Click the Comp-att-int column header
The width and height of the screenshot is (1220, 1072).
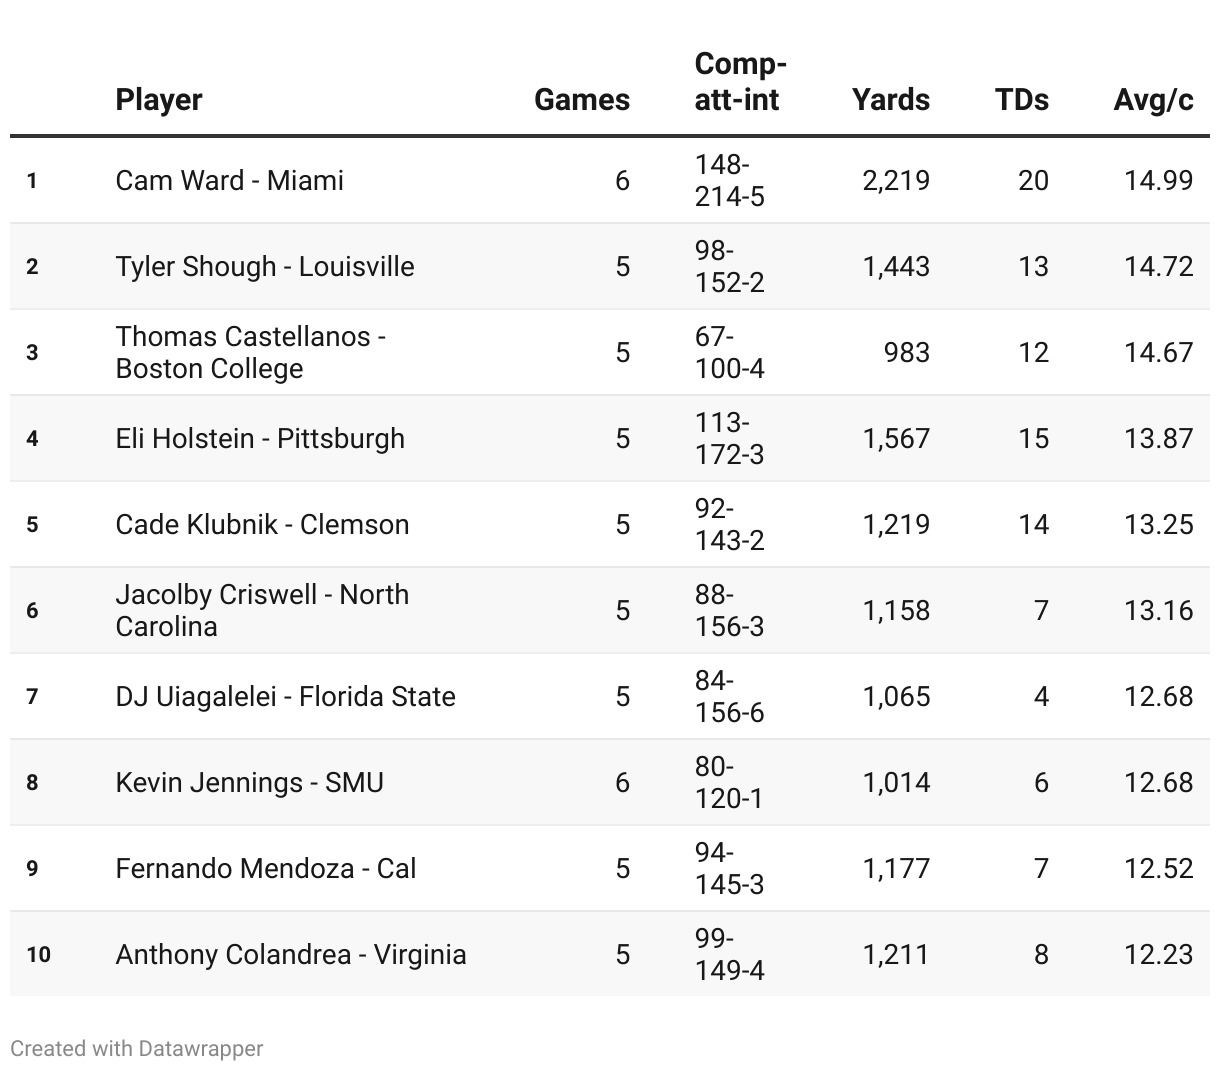(x=740, y=82)
